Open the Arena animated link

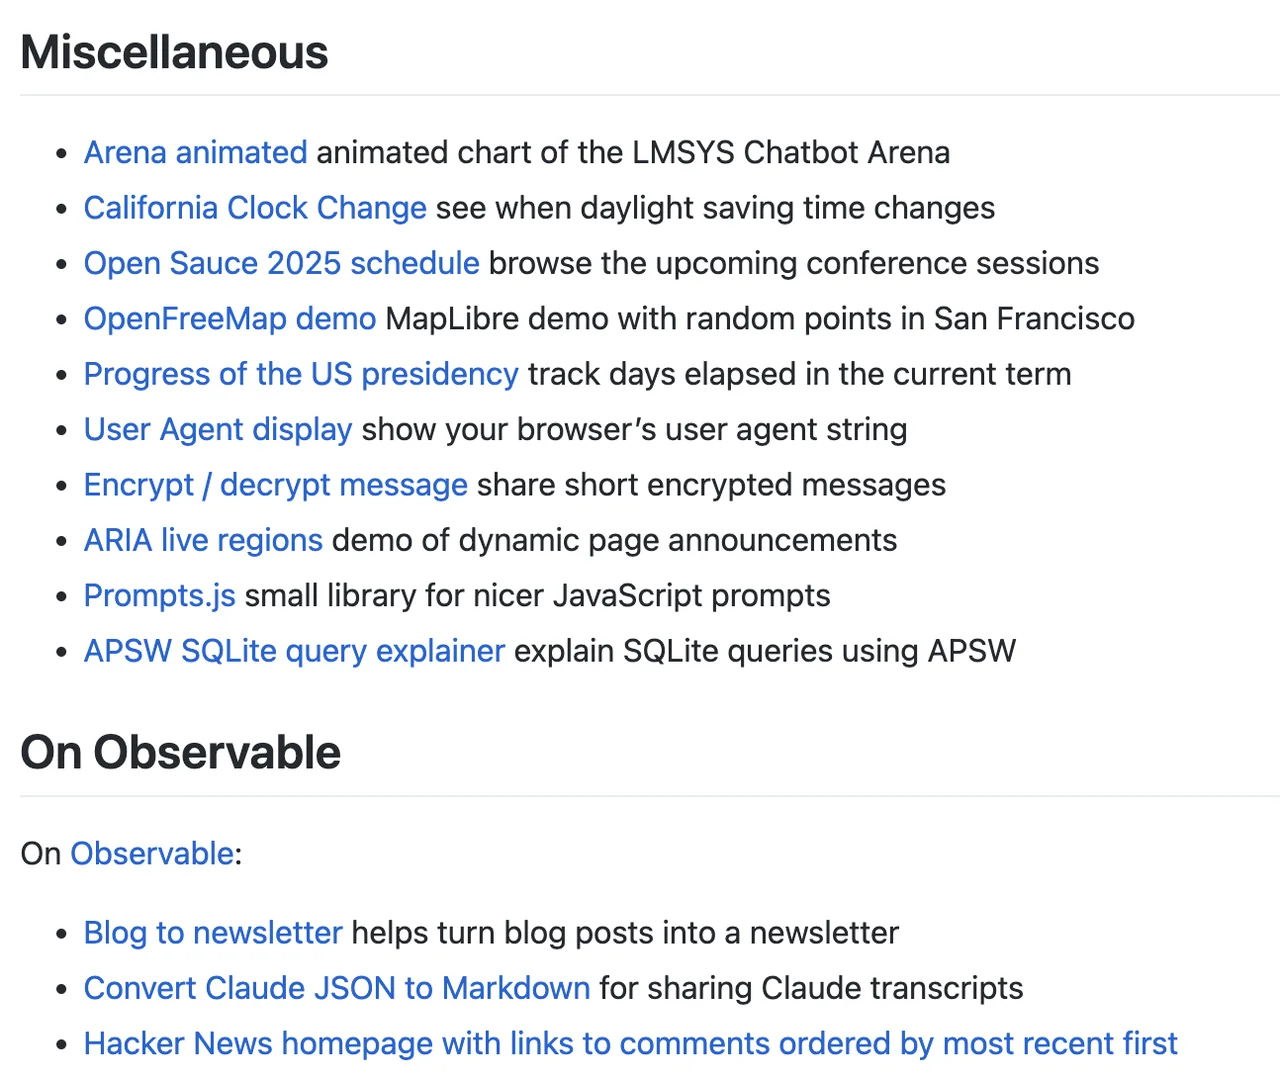click(x=195, y=152)
